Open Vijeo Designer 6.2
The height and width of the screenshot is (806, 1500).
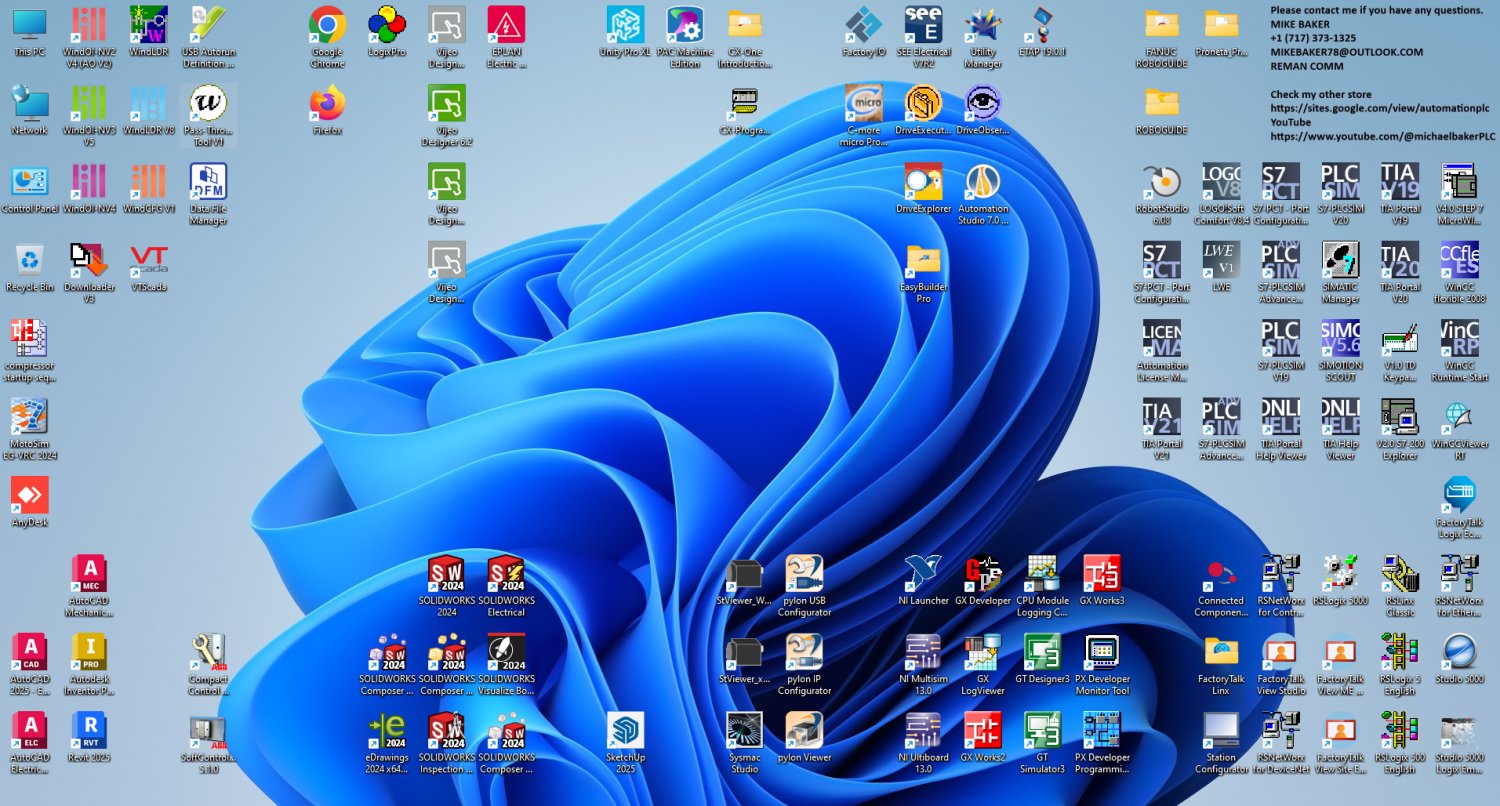[447, 115]
